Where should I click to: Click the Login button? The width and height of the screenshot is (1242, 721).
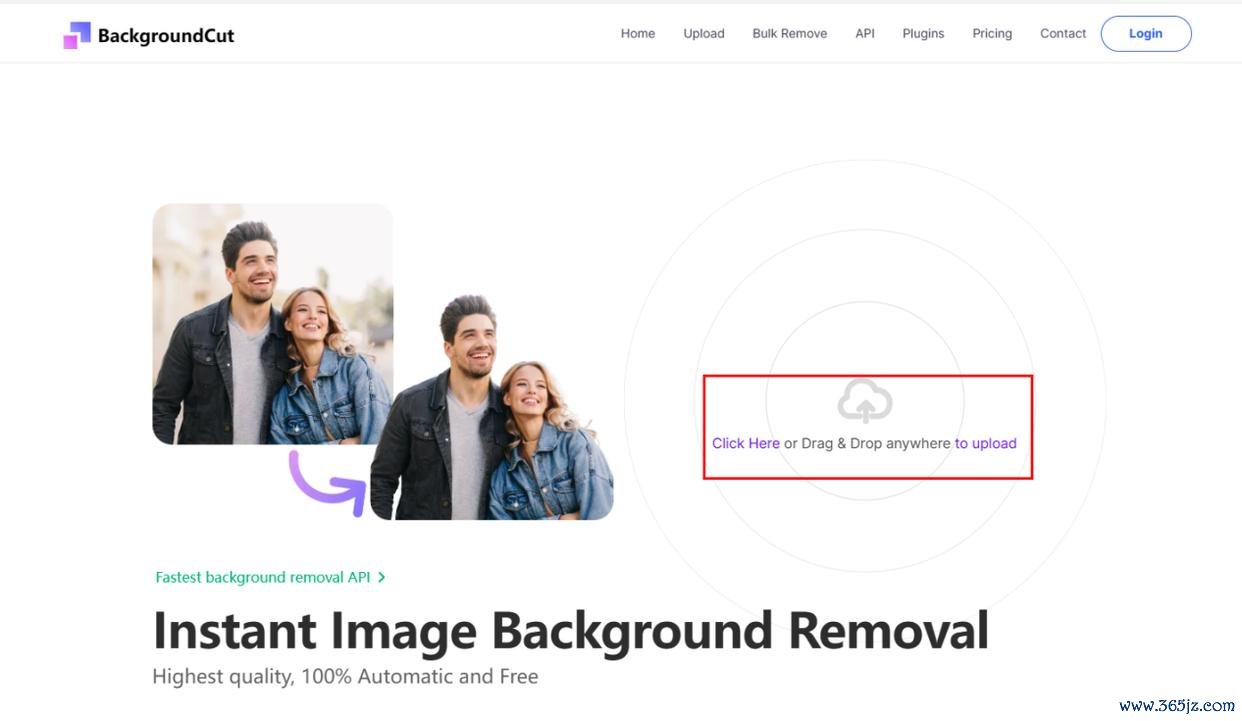(x=1146, y=33)
